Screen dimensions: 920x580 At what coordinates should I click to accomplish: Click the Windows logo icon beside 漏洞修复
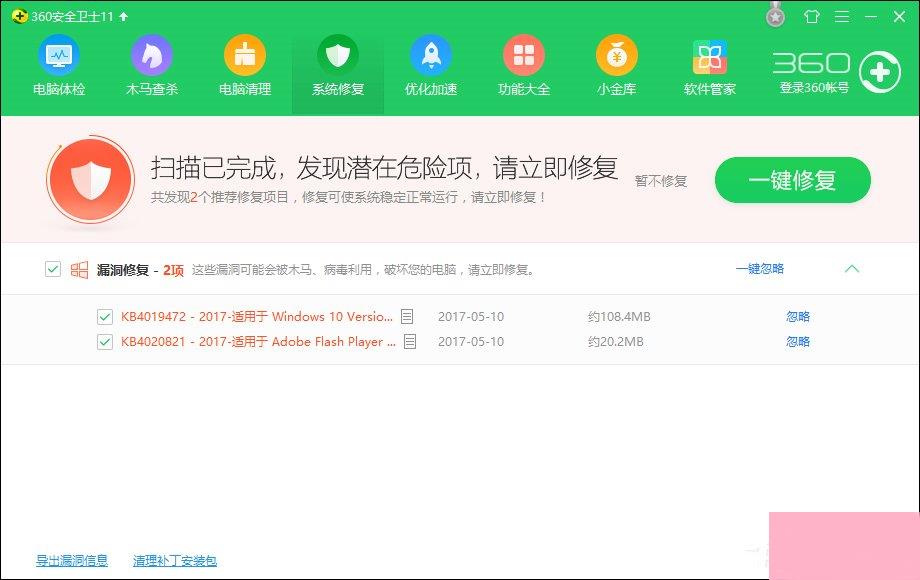click(x=79, y=270)
